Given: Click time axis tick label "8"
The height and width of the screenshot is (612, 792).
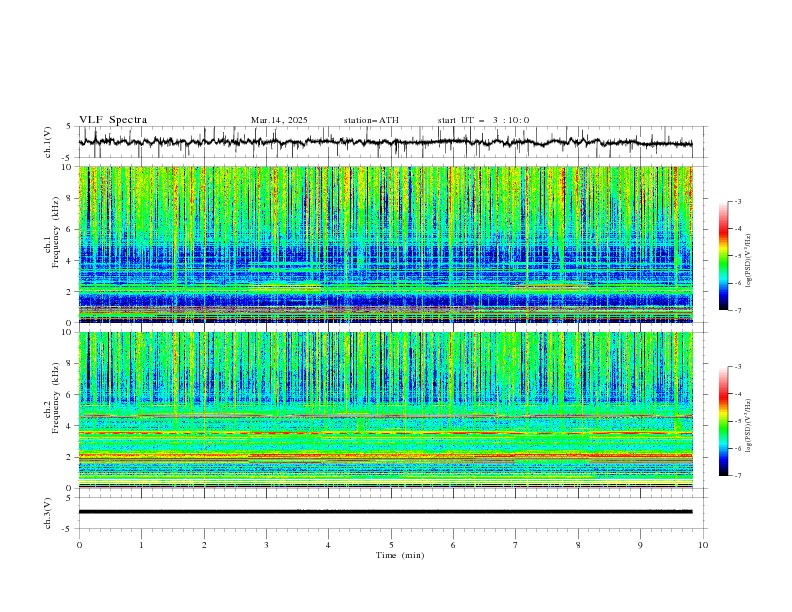Looking at the screenshot, I should [578, 545].
